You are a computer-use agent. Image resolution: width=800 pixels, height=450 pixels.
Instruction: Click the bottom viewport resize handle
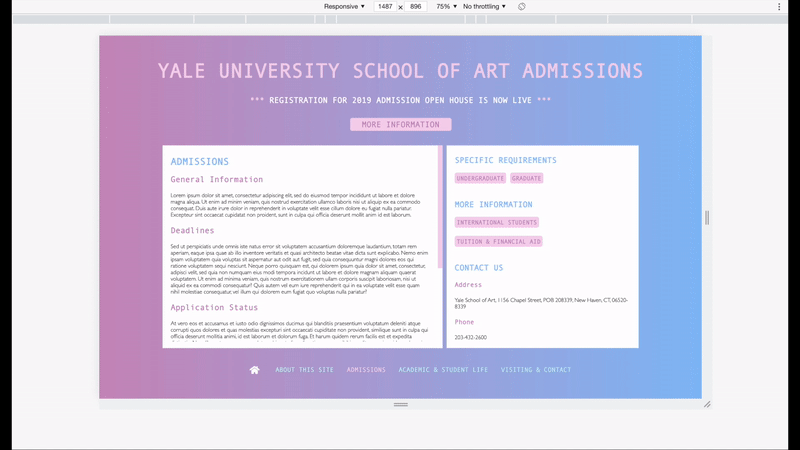tap(401, 405)
